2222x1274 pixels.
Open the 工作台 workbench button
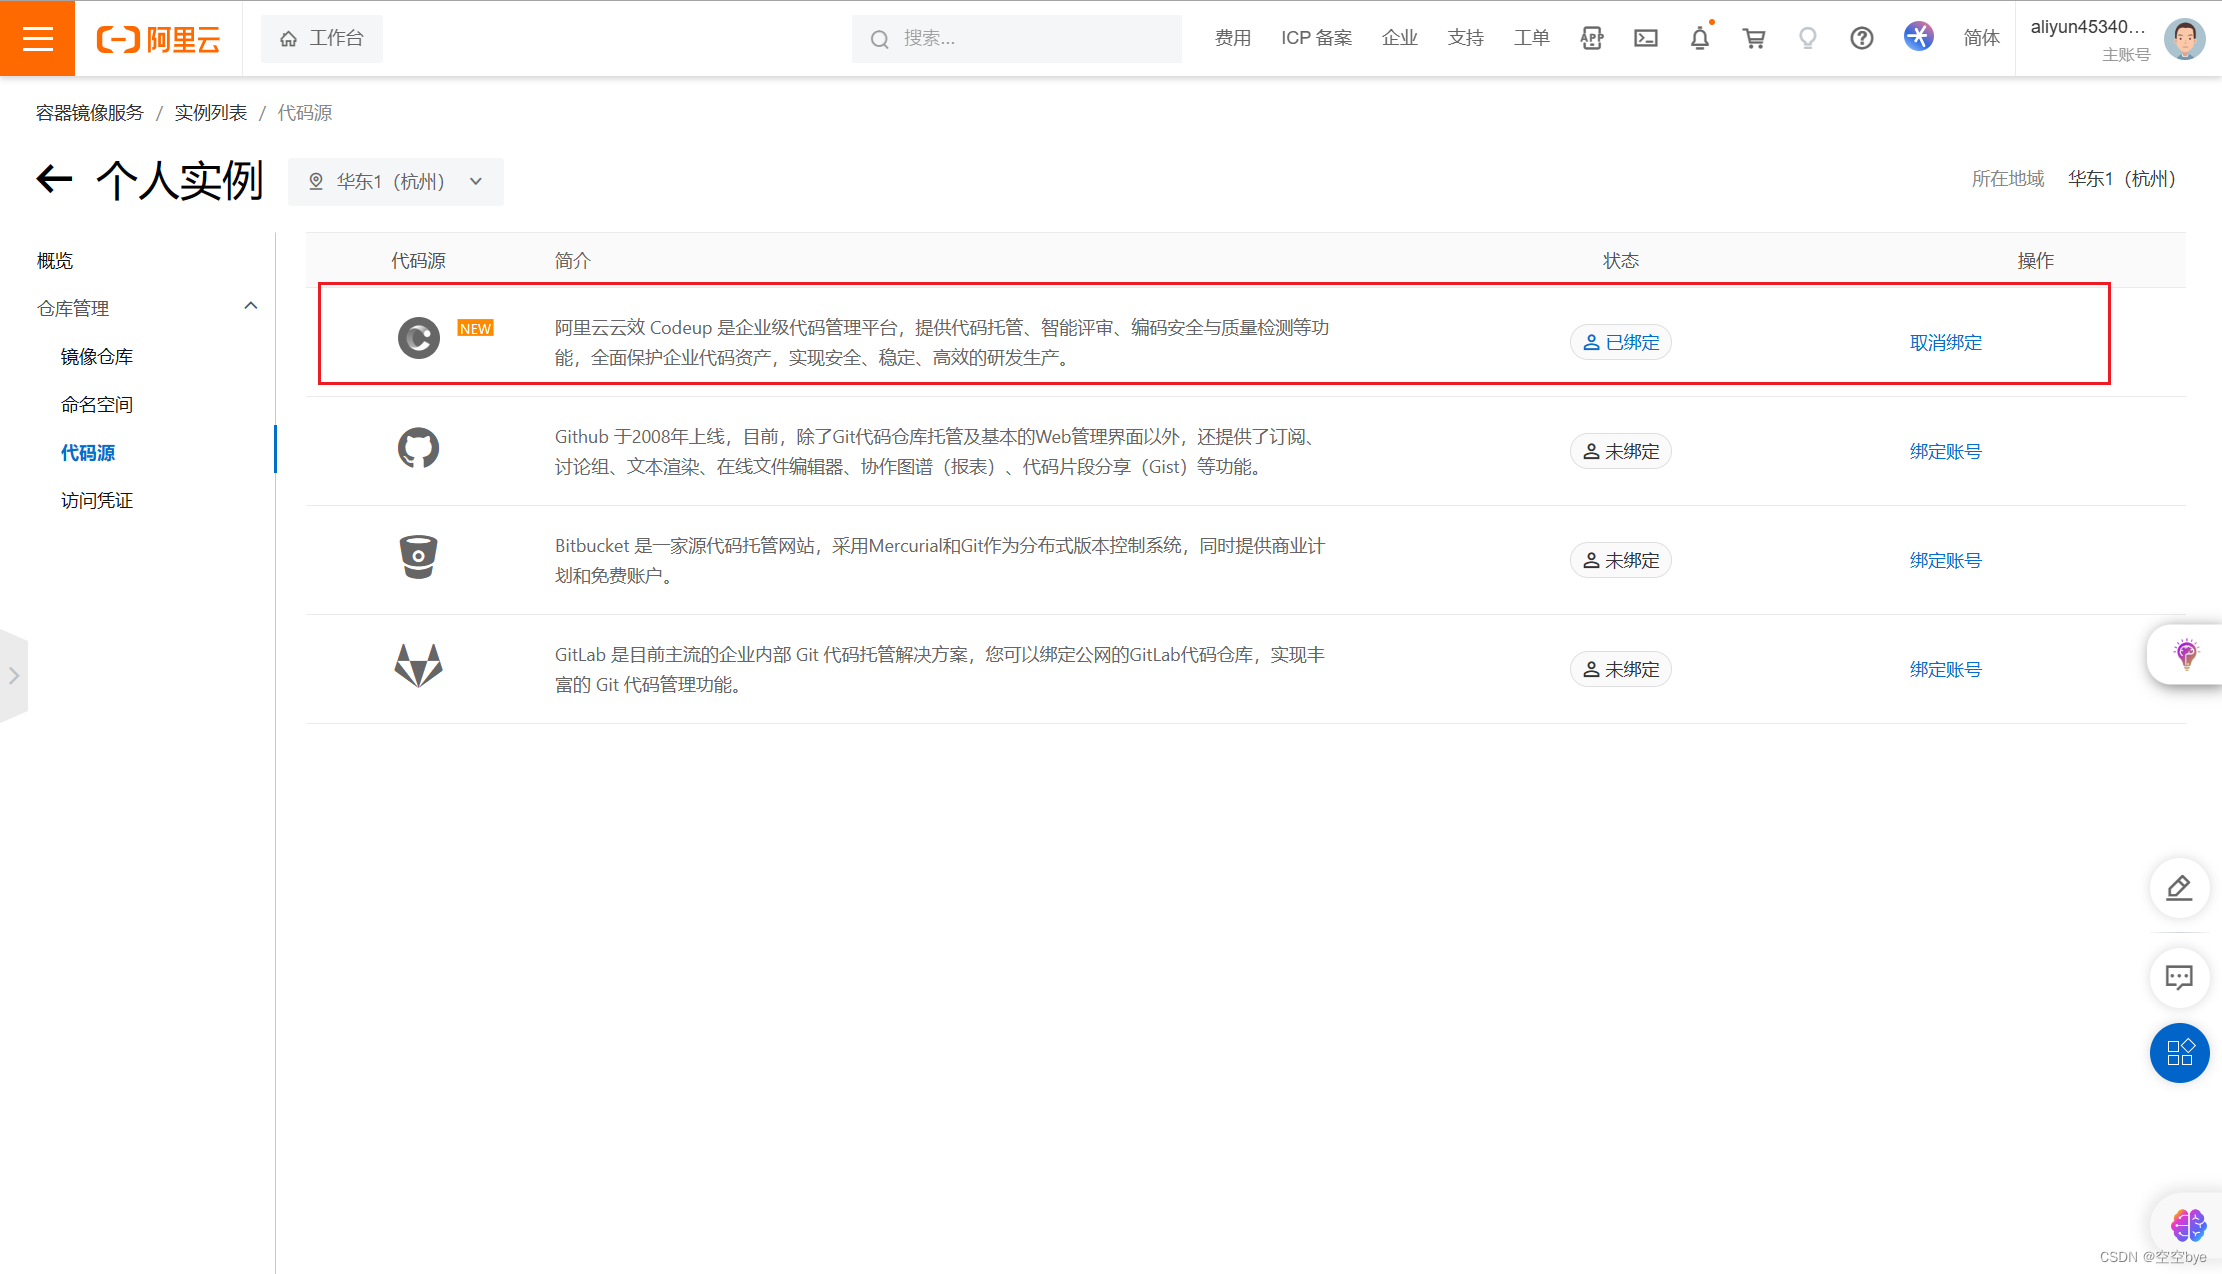point(321,39)
